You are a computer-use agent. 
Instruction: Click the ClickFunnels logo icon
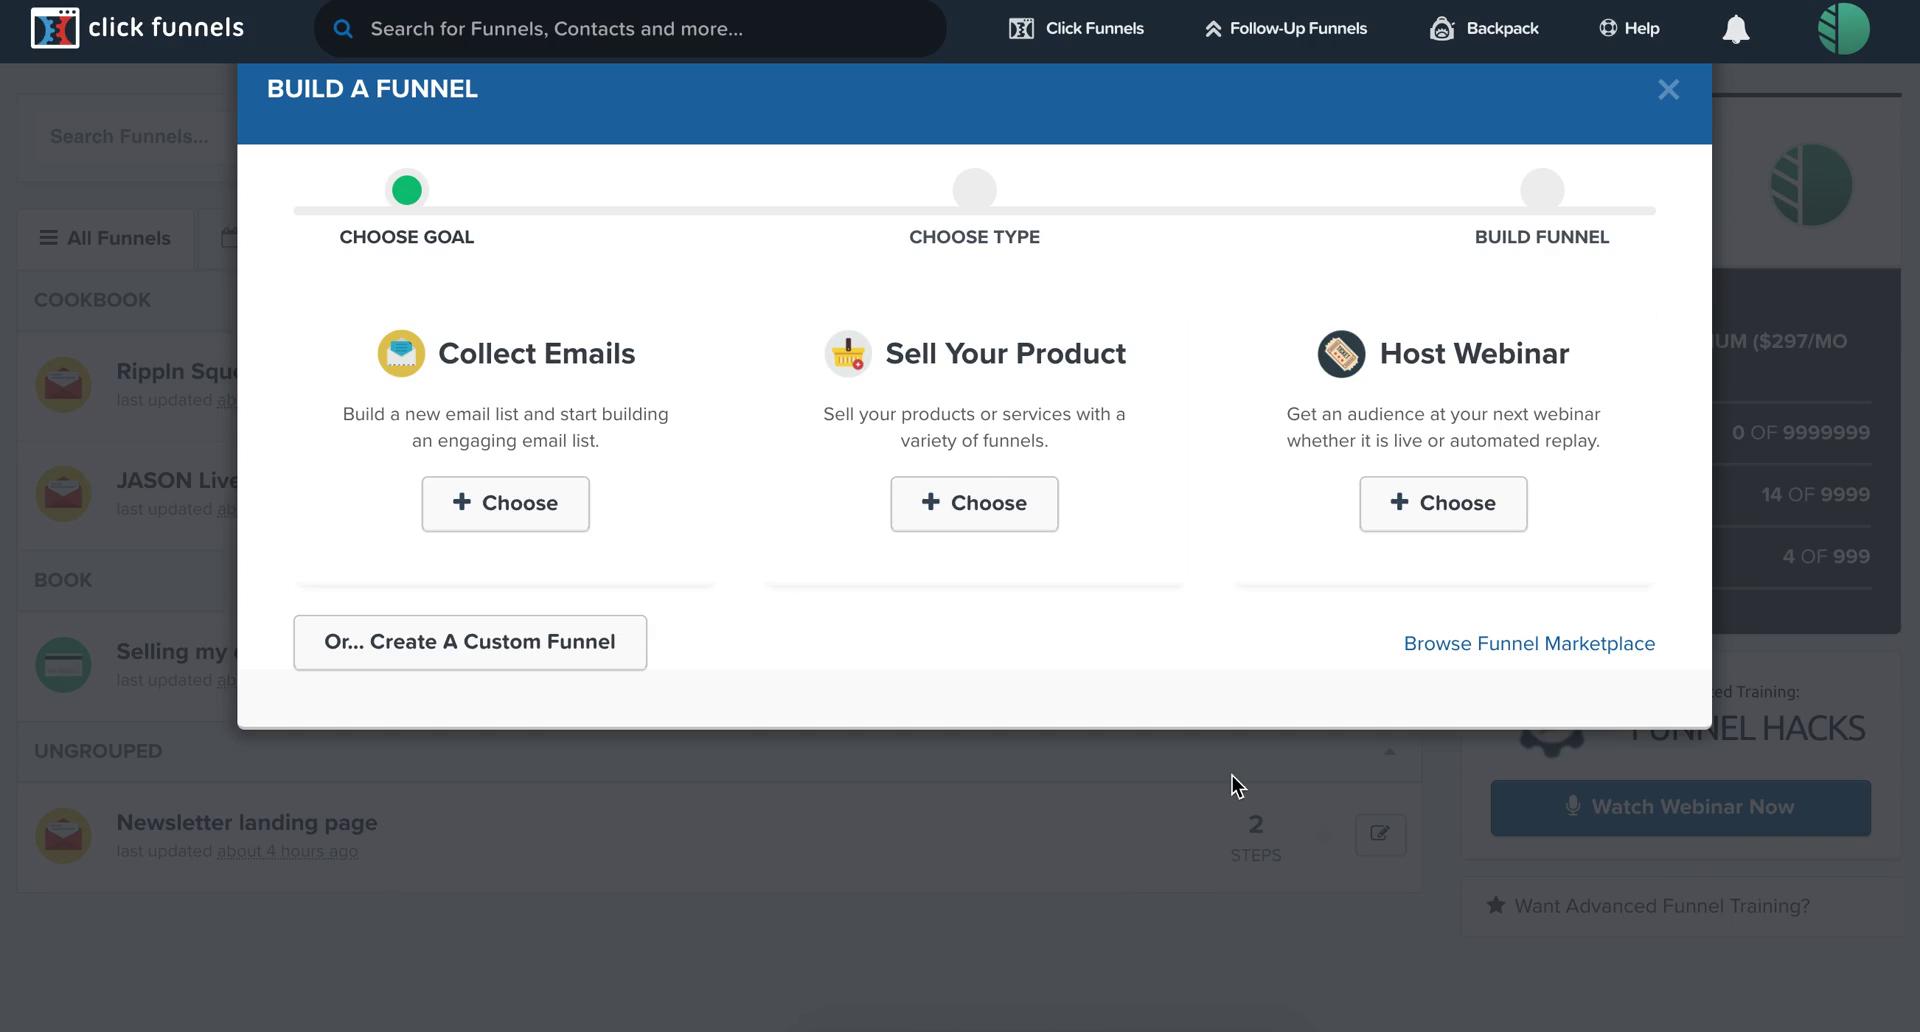[54, 28]
